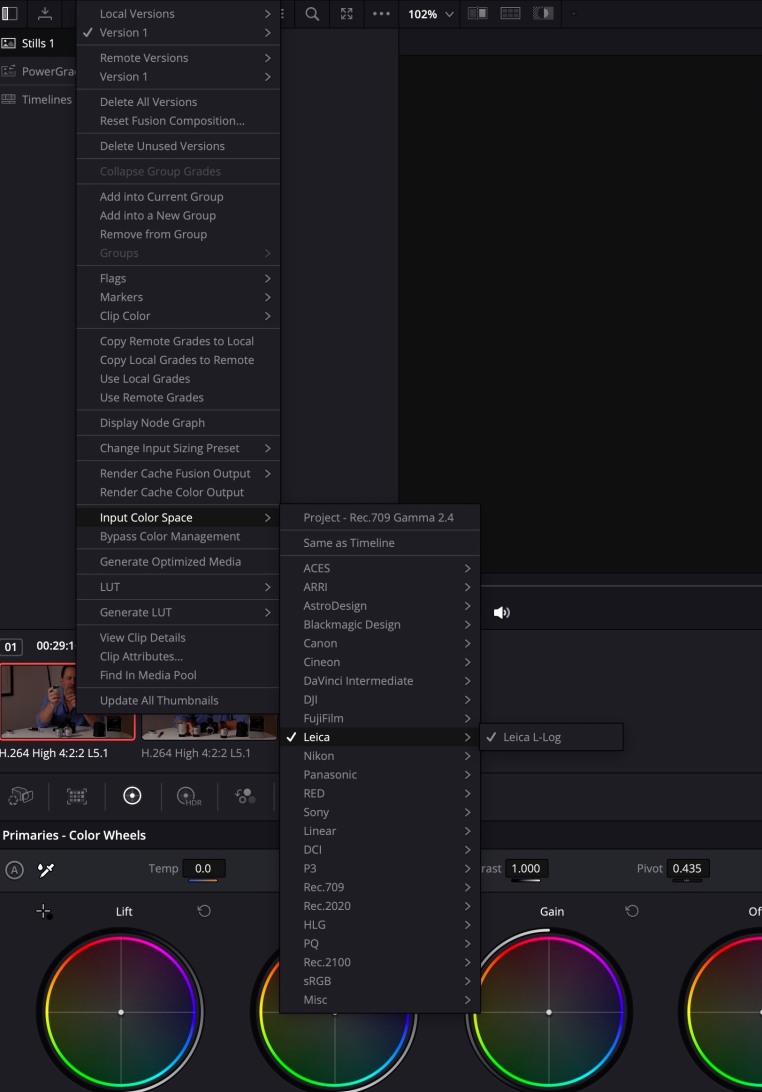The height and width of the screenshot is (1092, 762).
Task: Toggle Auto Balance 'A' button
Action: [x=14, y=869]
